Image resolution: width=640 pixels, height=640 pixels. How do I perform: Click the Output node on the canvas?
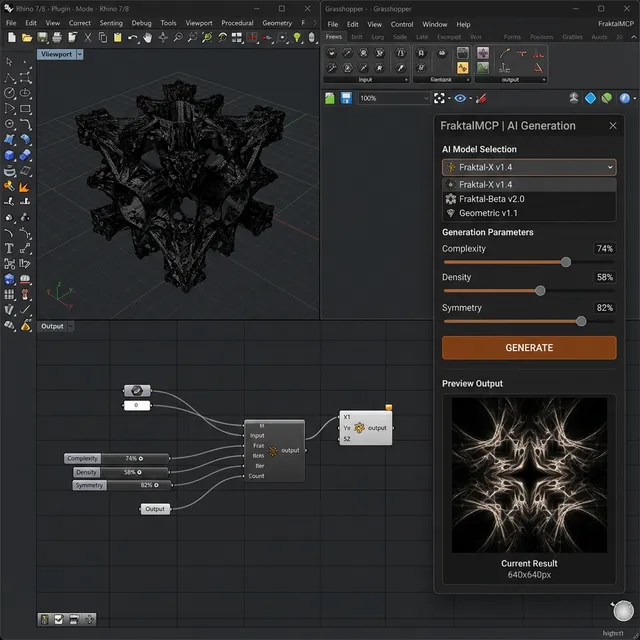[x=155, y=509]
